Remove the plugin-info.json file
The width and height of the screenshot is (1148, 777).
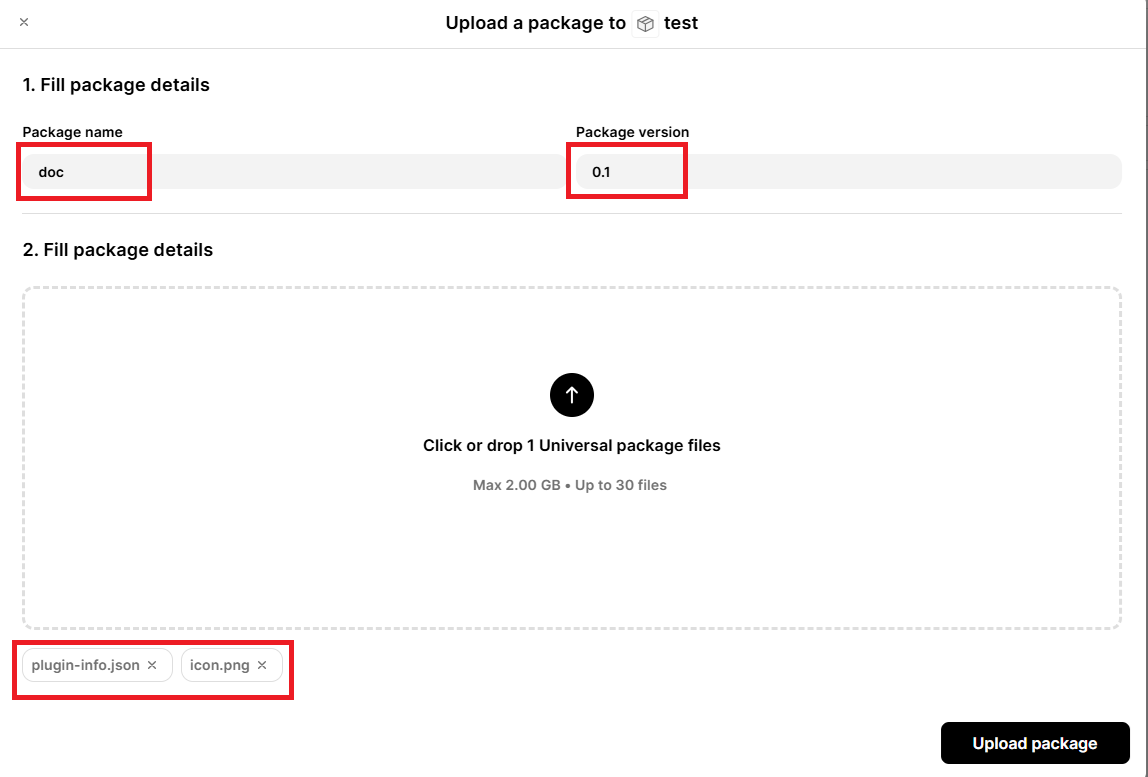click(x=152, y=665)
